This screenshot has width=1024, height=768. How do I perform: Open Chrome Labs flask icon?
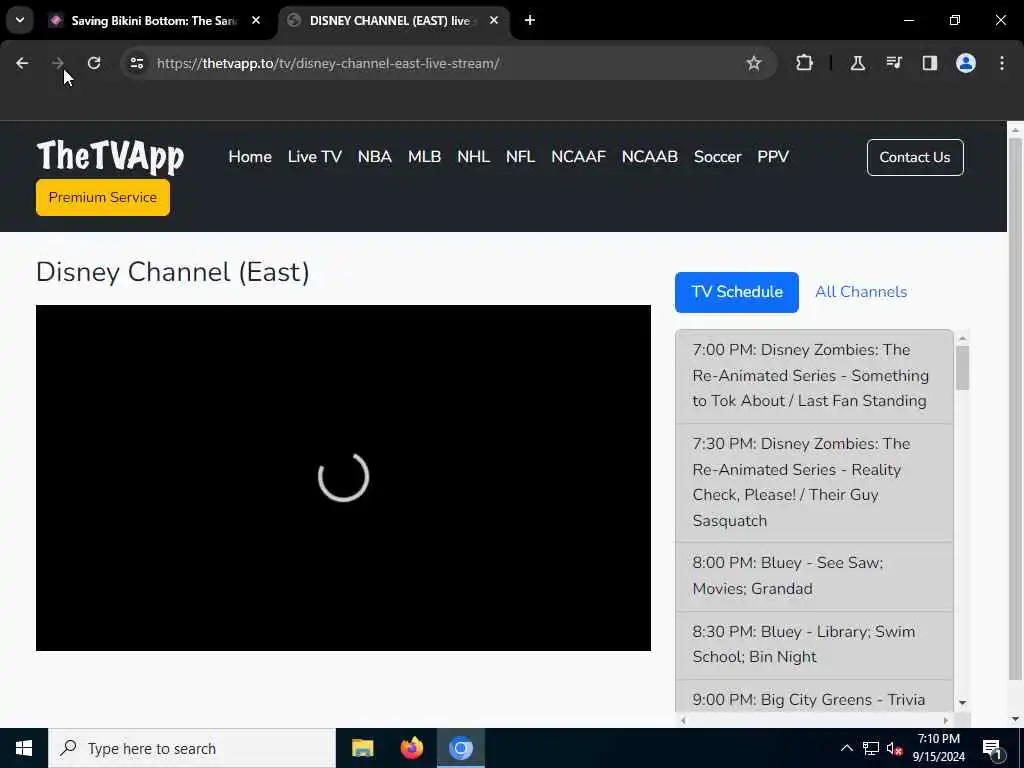pyautogui.click(x=857, y=63)
